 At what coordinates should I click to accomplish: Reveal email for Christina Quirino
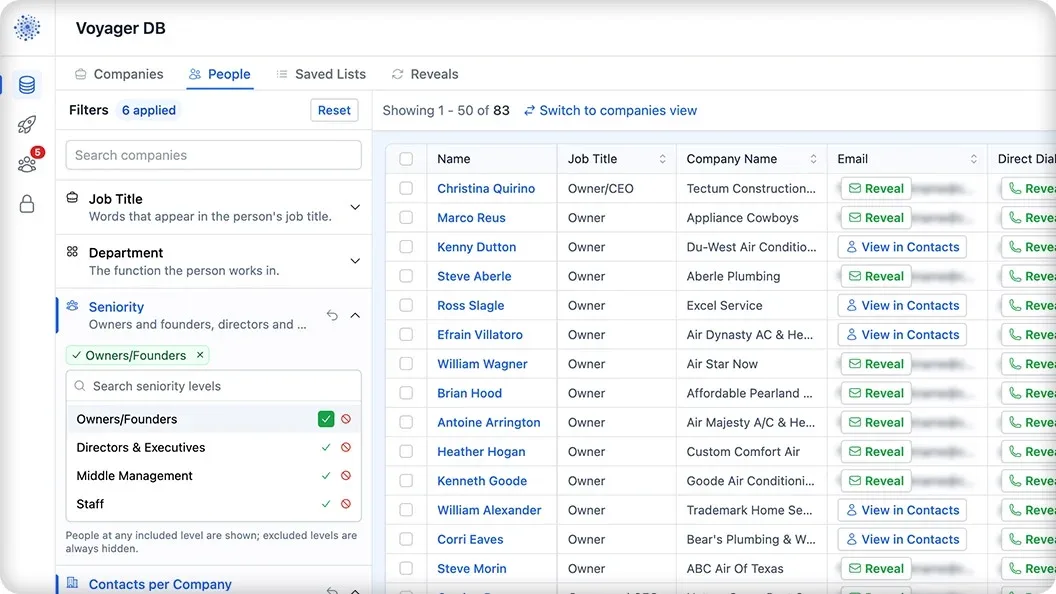(876, 189)
